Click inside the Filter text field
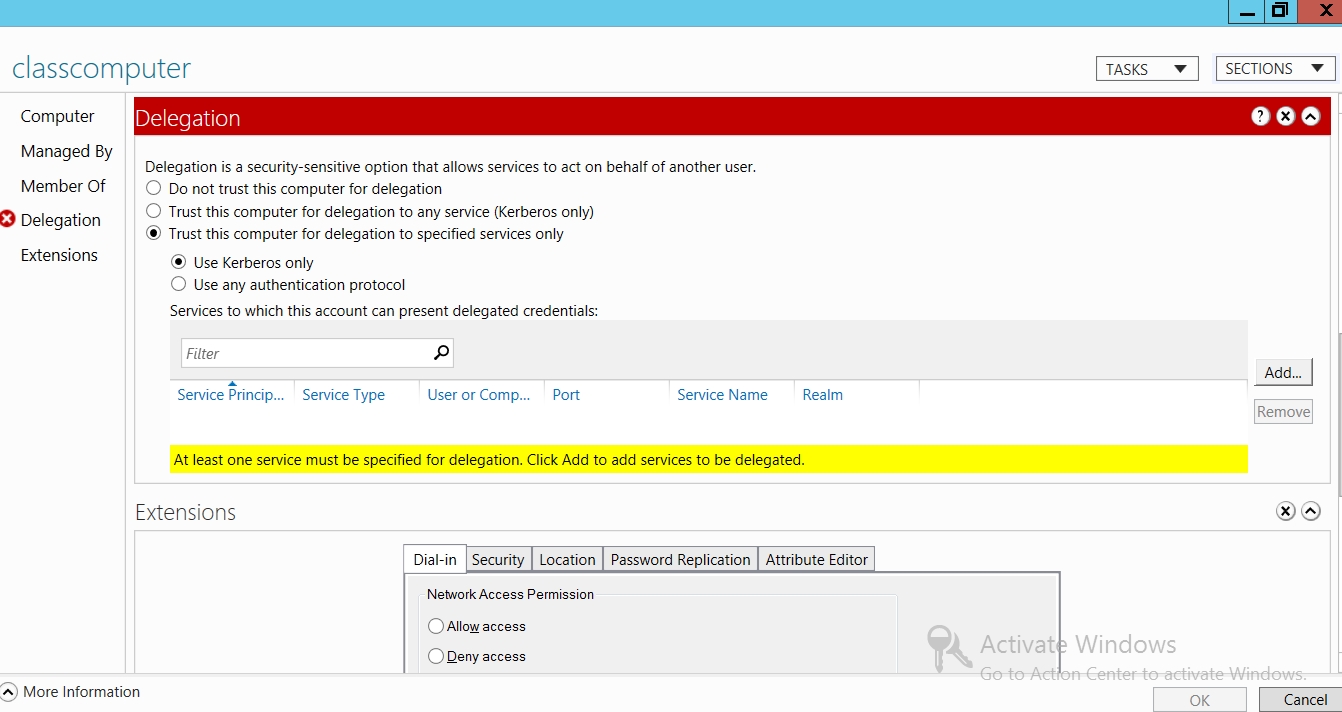 (x=305, y=353)
